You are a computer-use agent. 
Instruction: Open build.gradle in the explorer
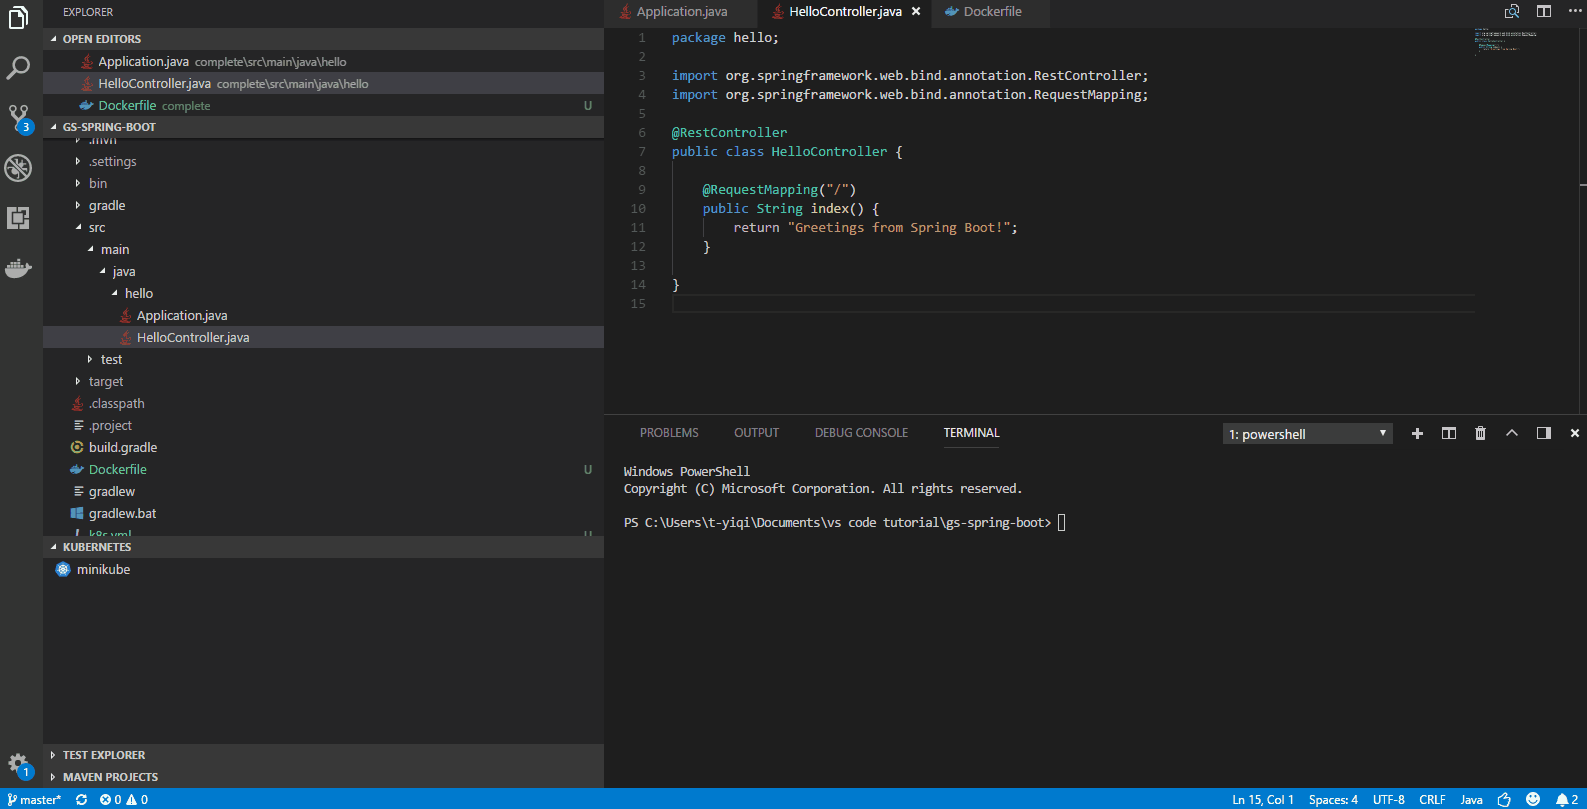tap(123, 447)
